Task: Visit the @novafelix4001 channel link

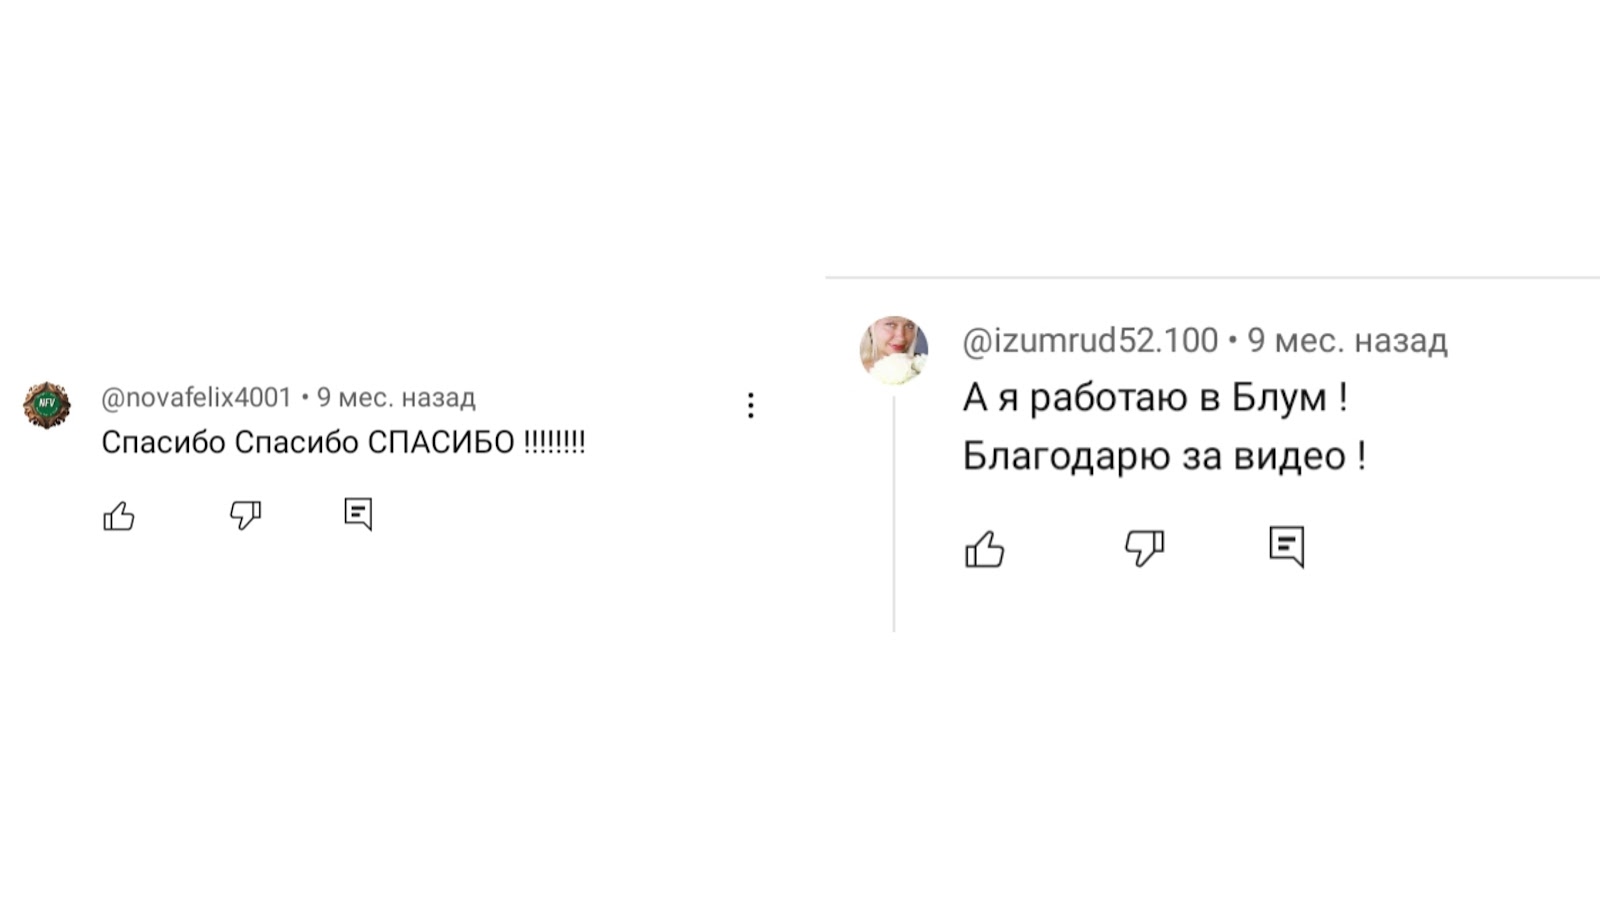Action: [196, 398]
